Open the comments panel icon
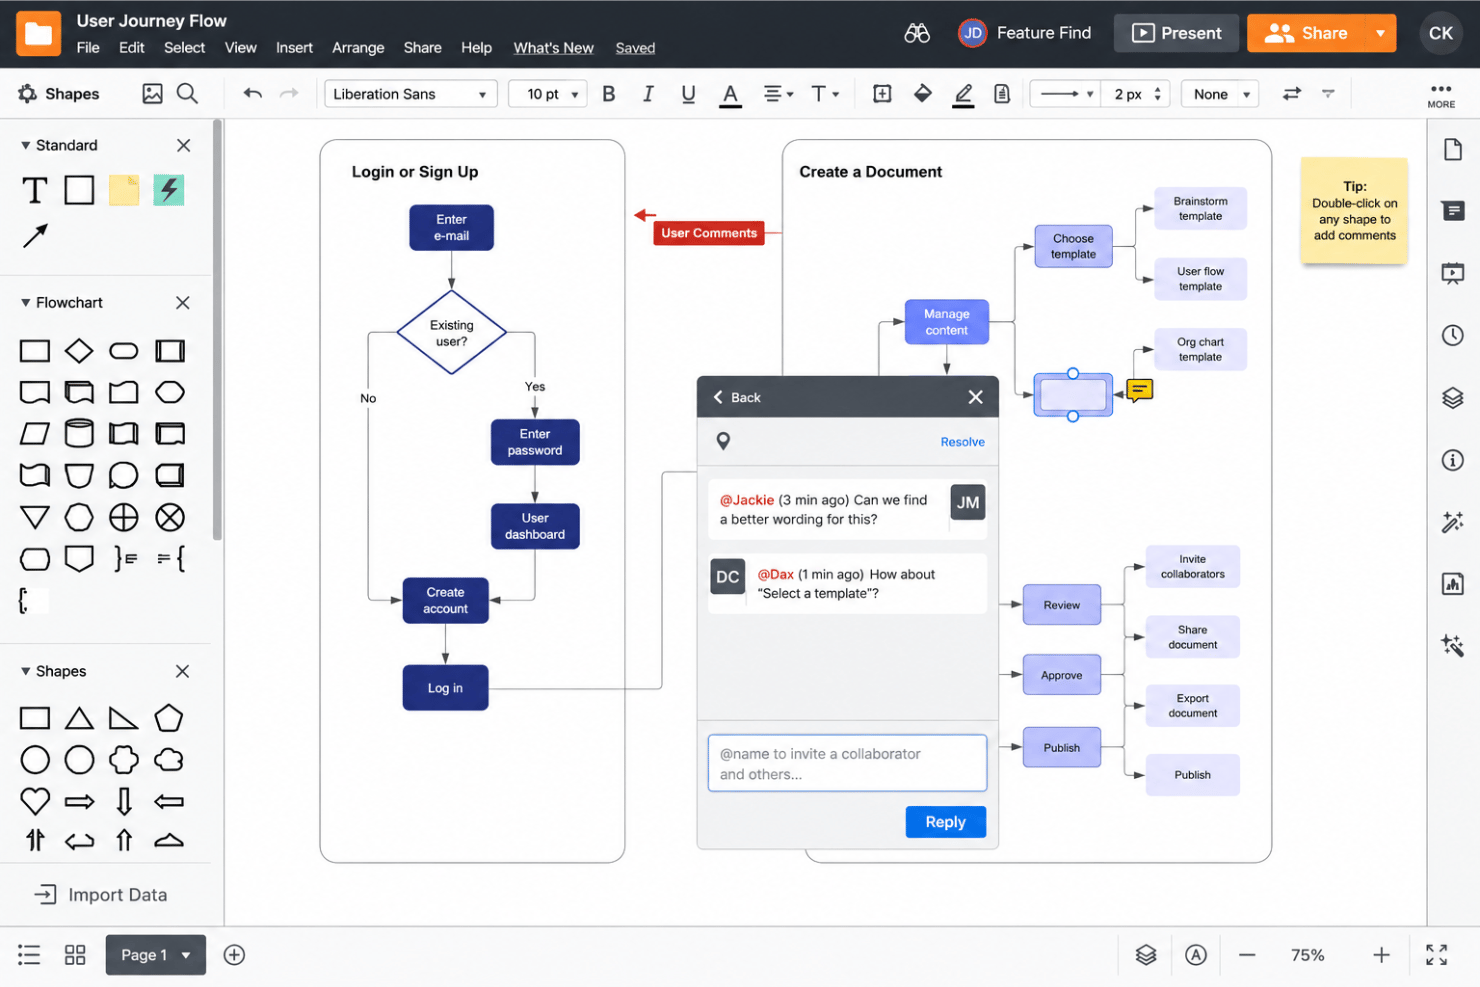This screenshot has height=987, width=1480. (x=1453, y=211)
